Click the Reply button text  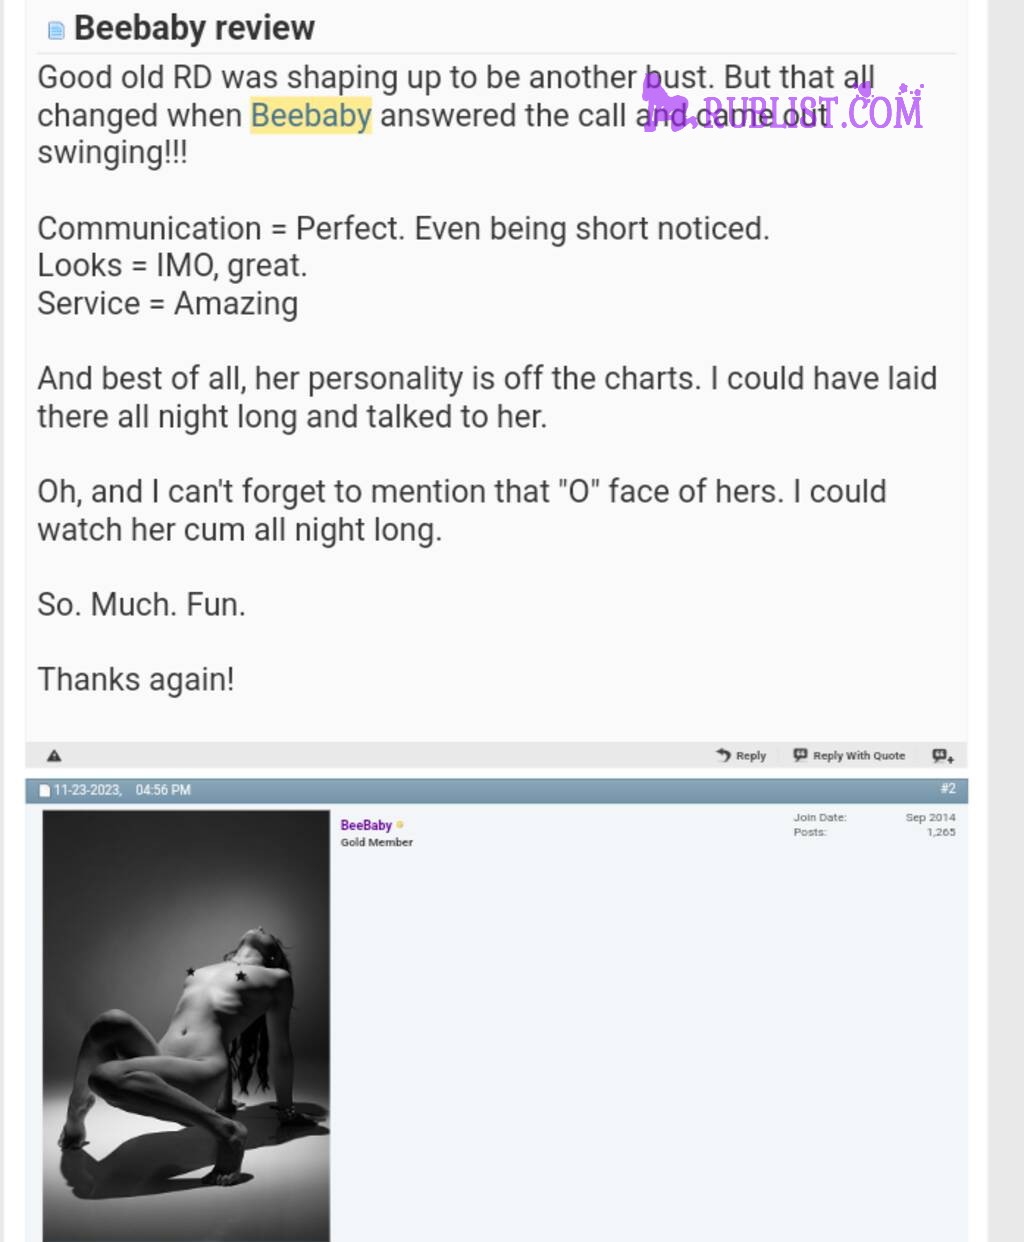[x=751, y=756]
